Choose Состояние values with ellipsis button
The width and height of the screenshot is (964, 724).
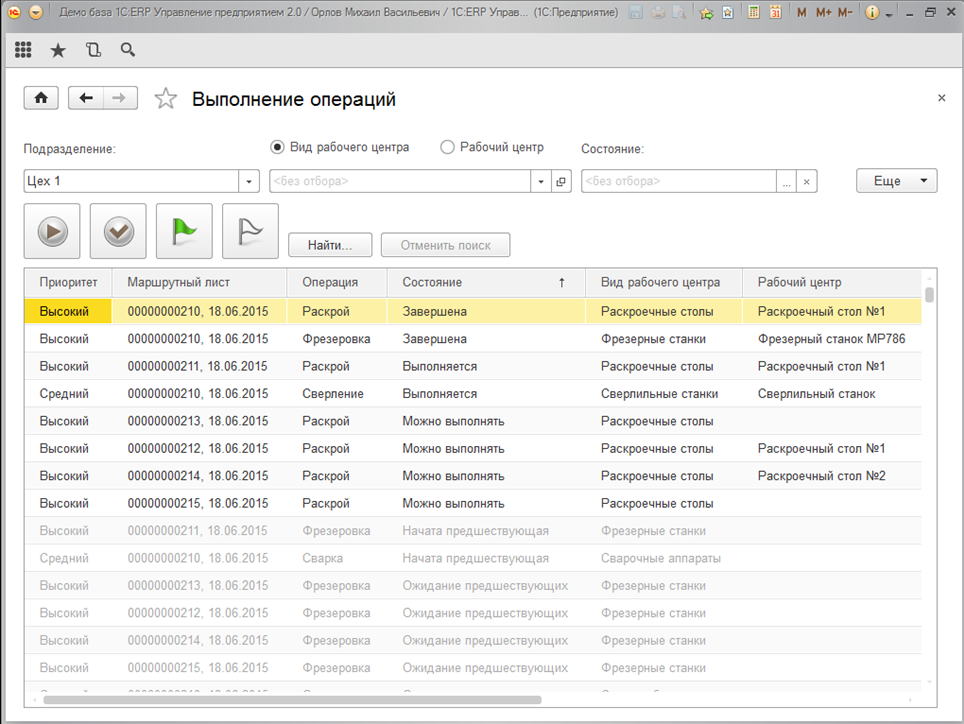tap(786, 181)
